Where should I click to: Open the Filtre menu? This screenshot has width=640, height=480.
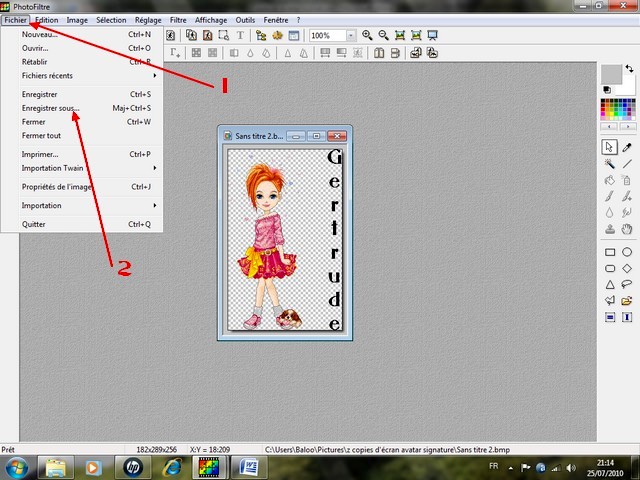click(178, 20)
